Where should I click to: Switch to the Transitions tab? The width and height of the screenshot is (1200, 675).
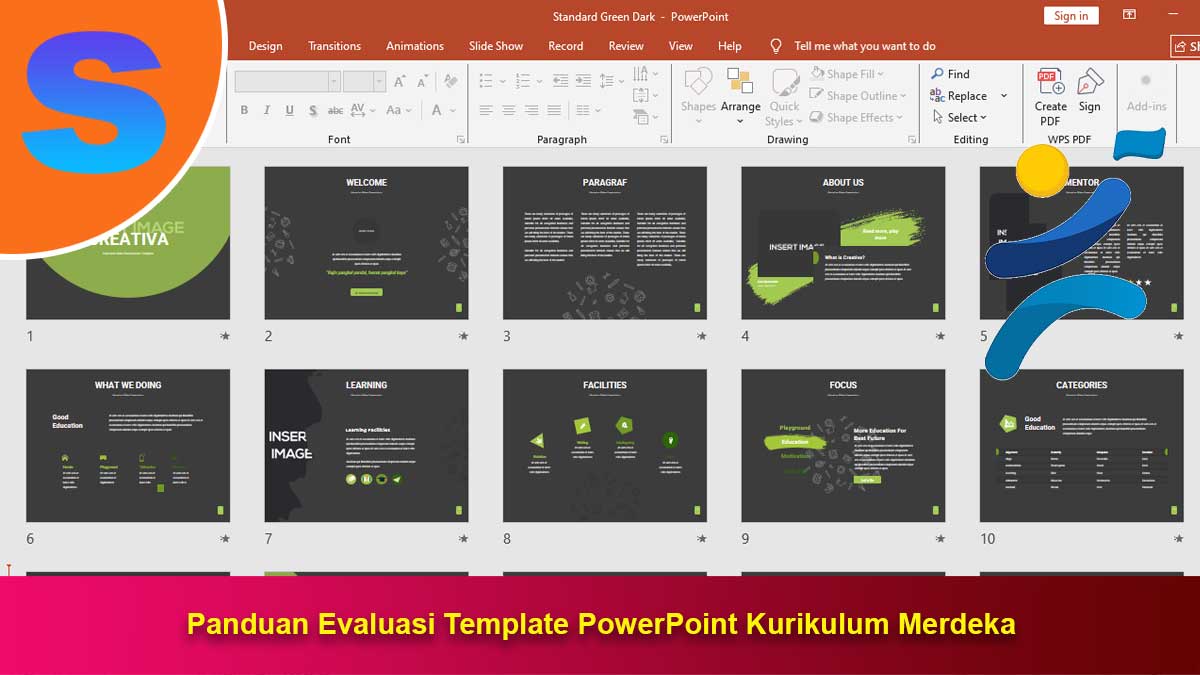click(335, 46)
